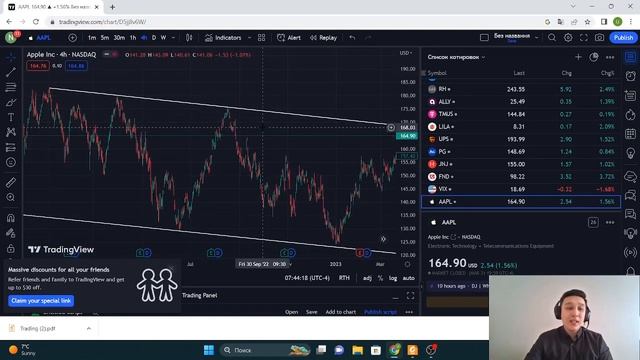The height and width of the screenshot is (360, 640).
Task: Open watchlist advanced view pie icon
Action: click(x=594, y=57)
